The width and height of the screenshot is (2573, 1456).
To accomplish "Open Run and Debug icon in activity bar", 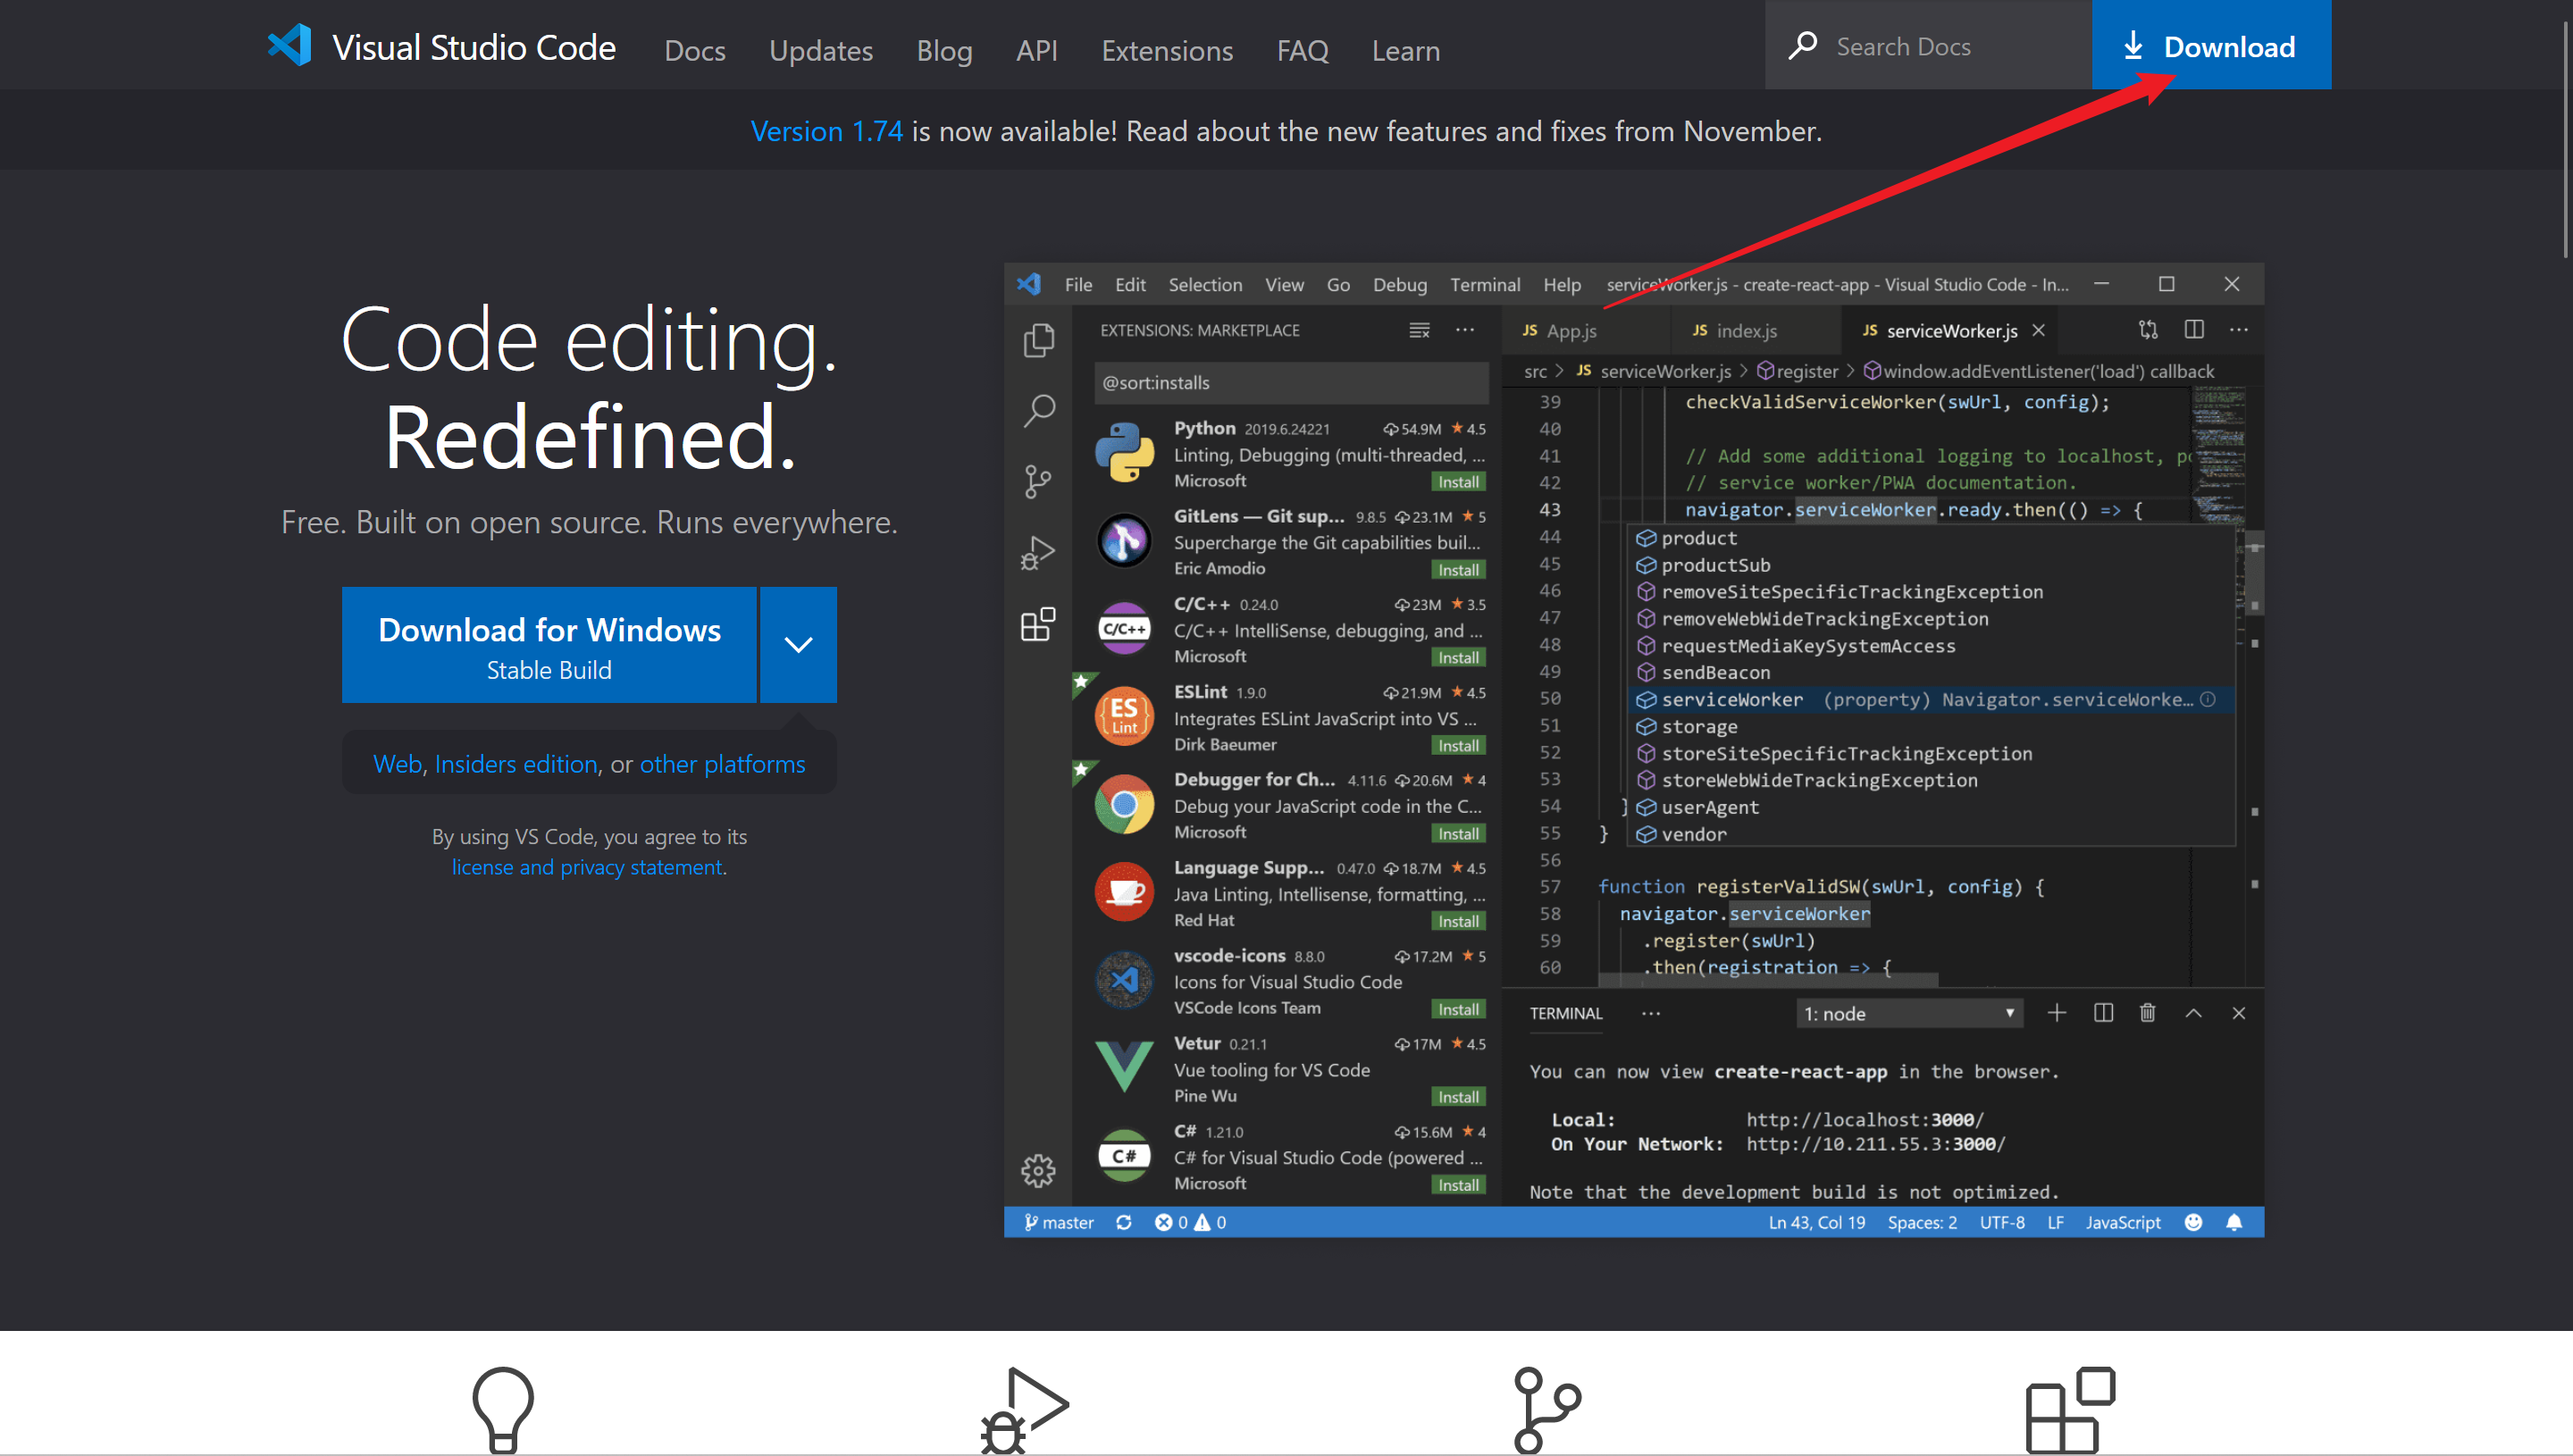I will click(1038, 553).
